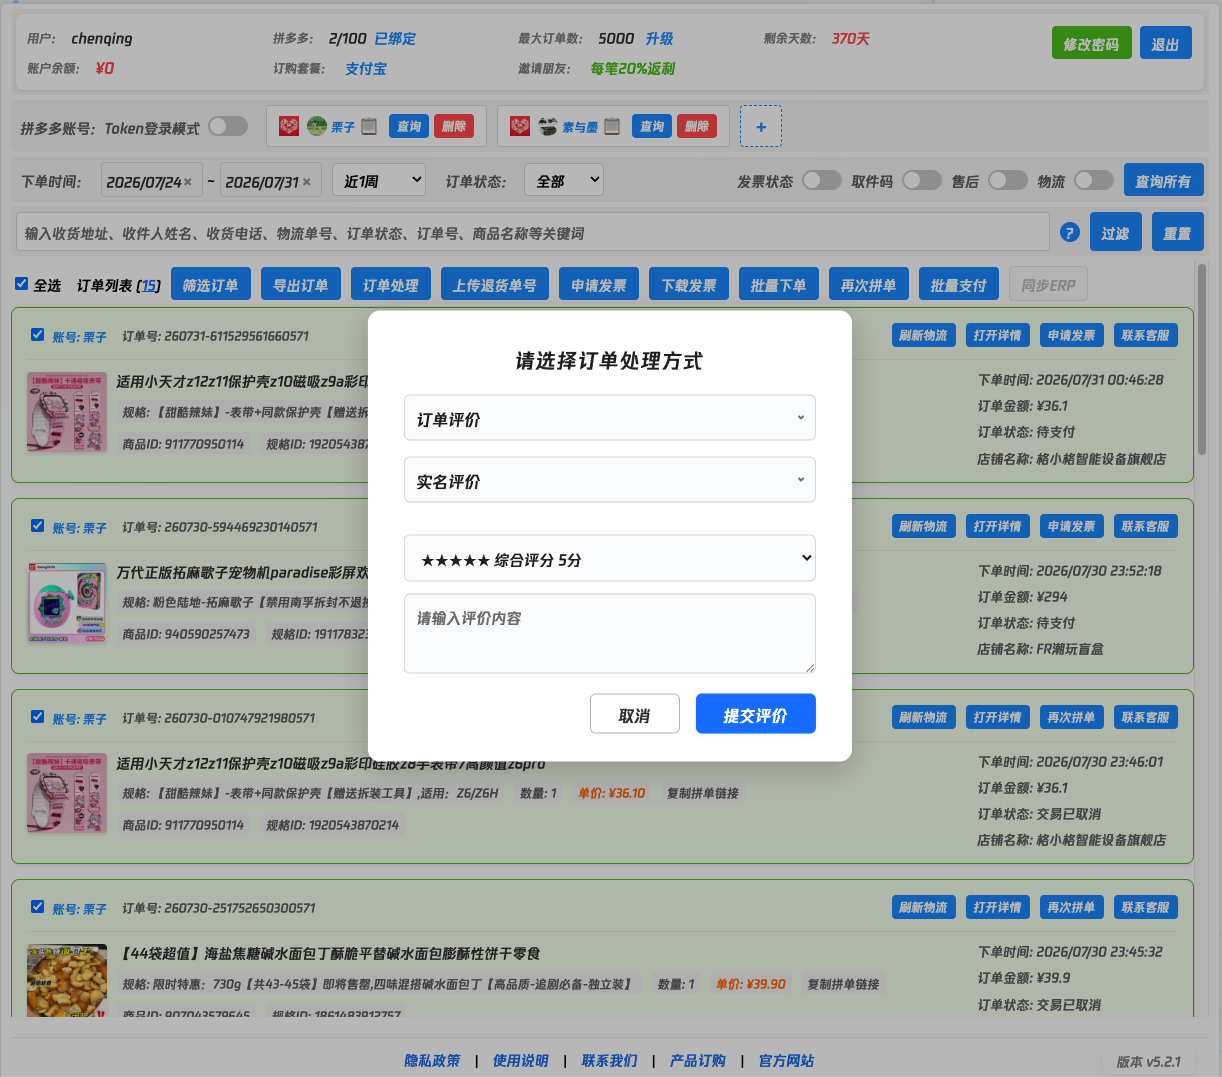This screenshot has width=1222, height=1077.
Task: Open the 联系我们 footer link
Action: (x=610, y=1060)
